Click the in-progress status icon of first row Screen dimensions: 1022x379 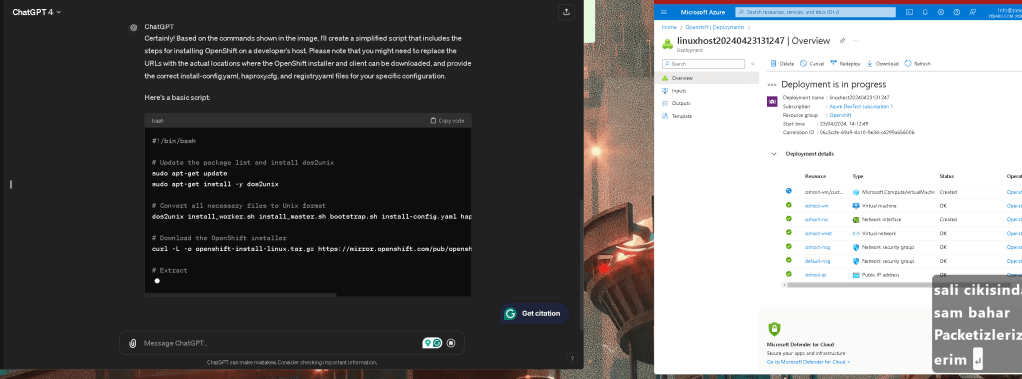click(789, 191)
